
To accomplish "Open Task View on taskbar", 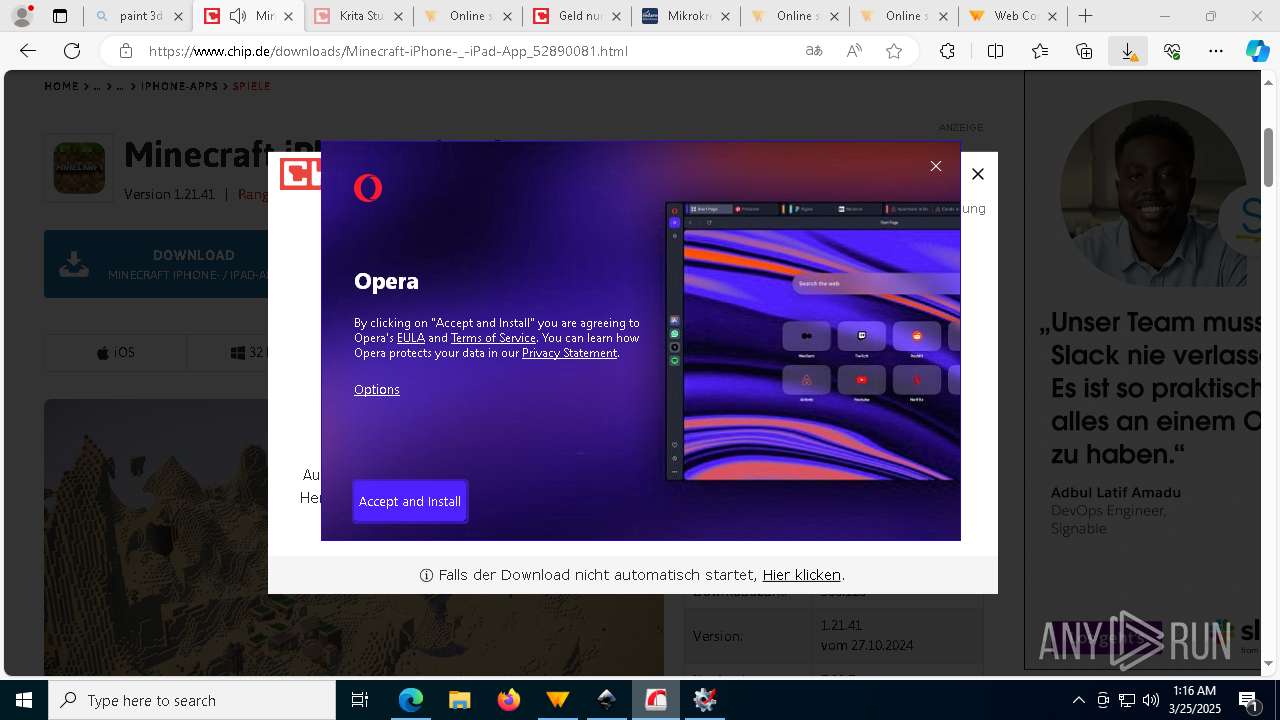I will (x=360, y=700).
